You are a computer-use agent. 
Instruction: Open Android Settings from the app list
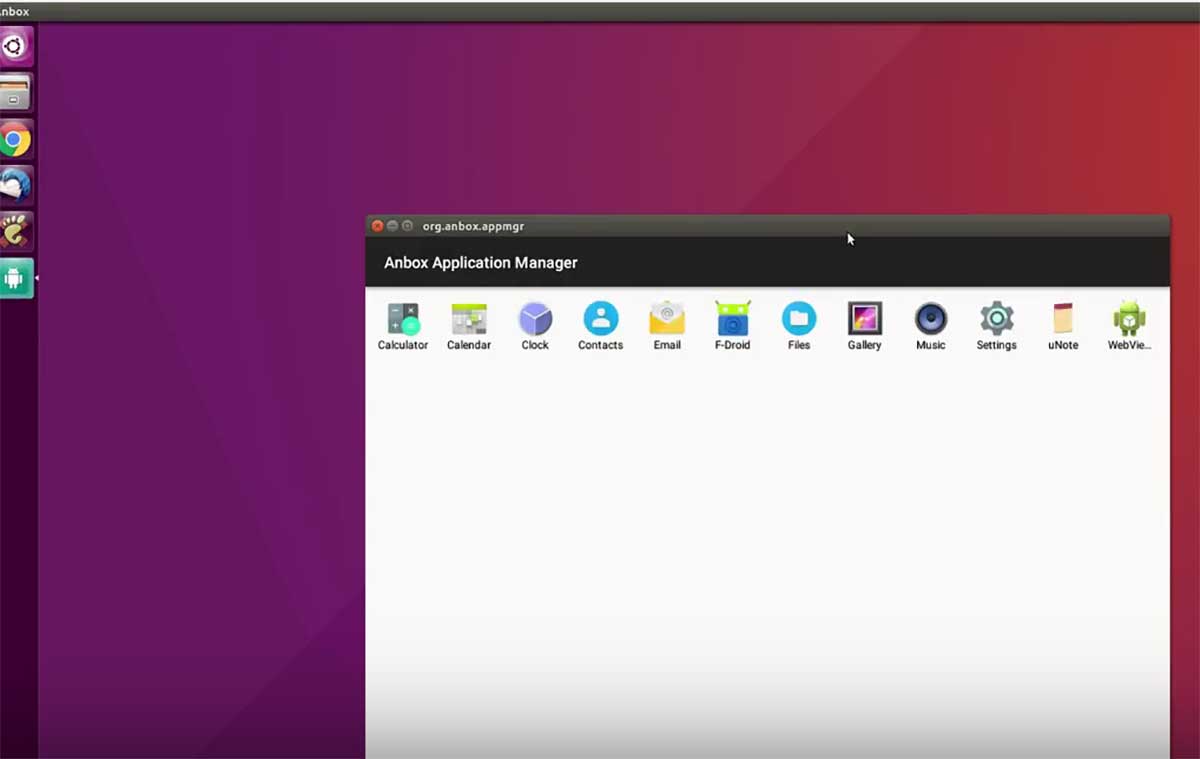pyautogui.click(x=996, y=318)
